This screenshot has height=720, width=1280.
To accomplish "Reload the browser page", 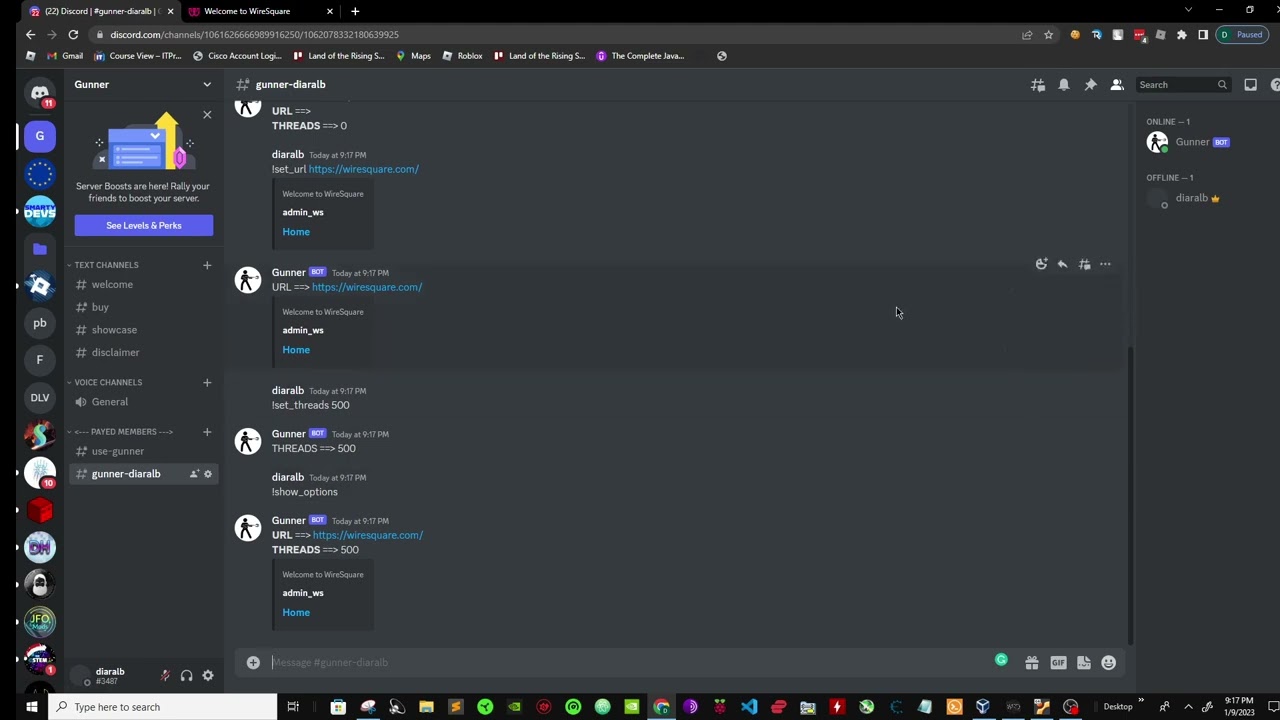I will (x=73, y=35).
